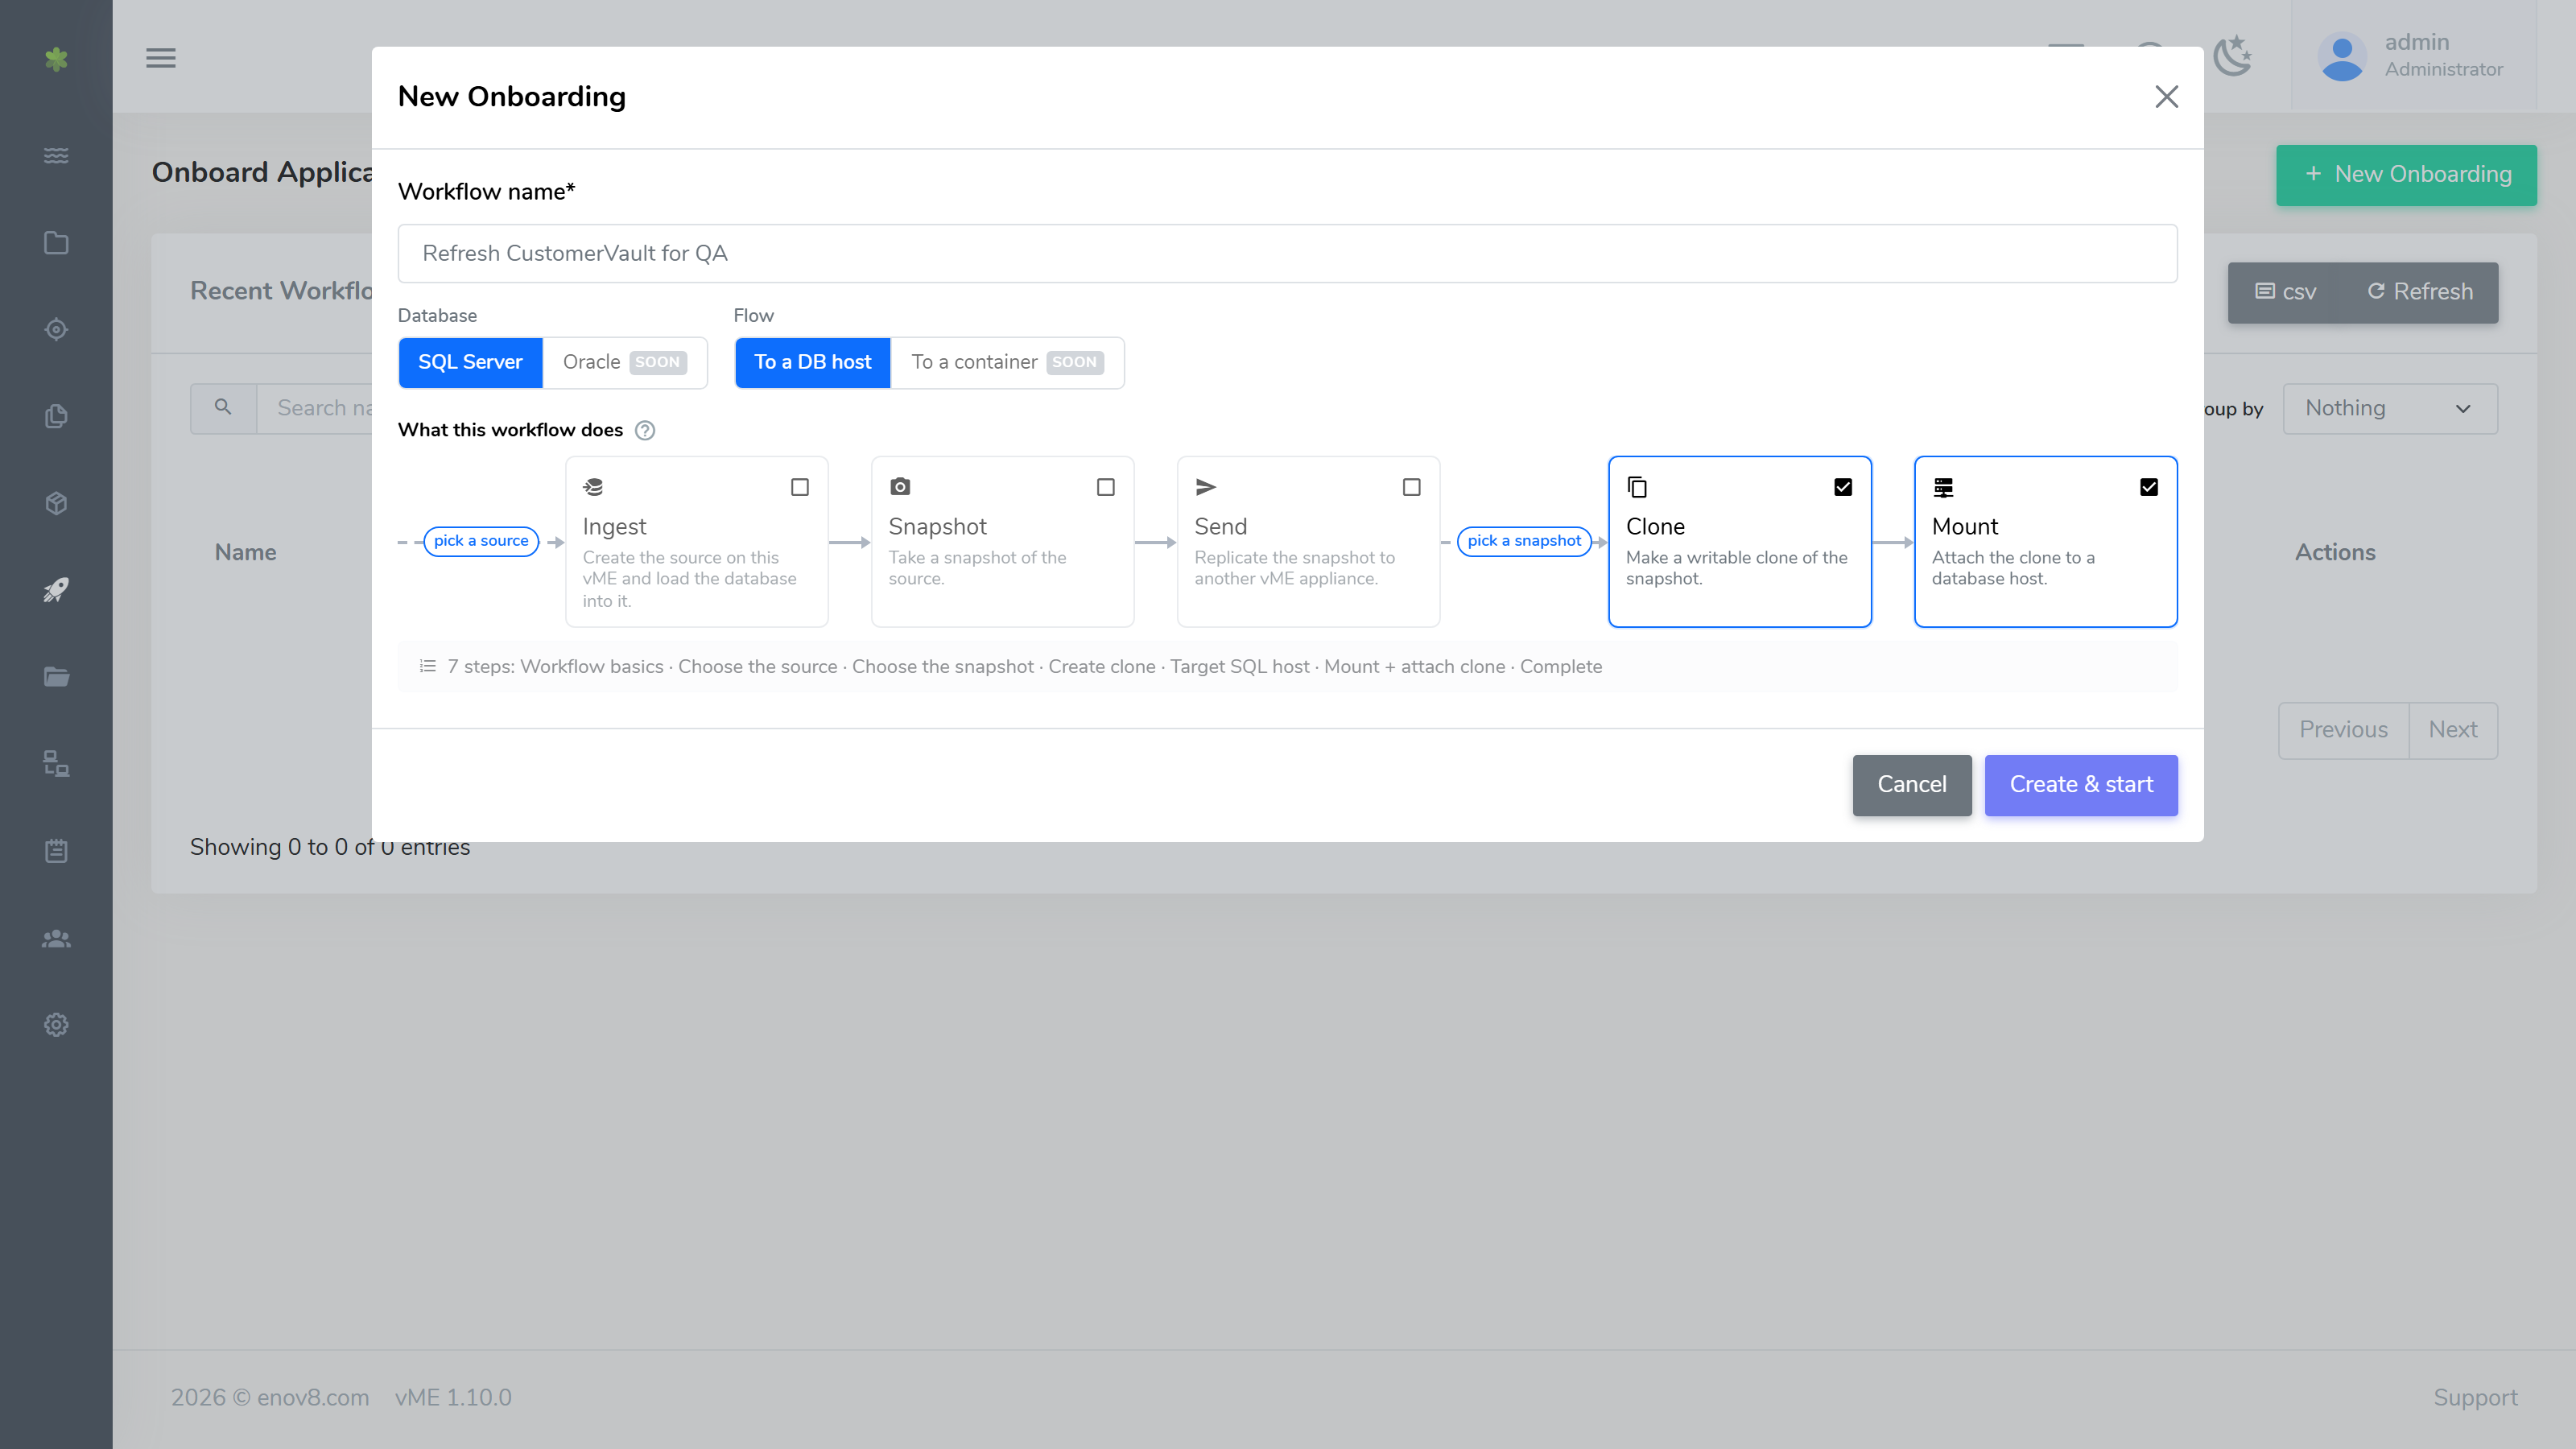Open the open-folder sidebar item
This screenshot has height=1449, width=2576.
[56, 677]
